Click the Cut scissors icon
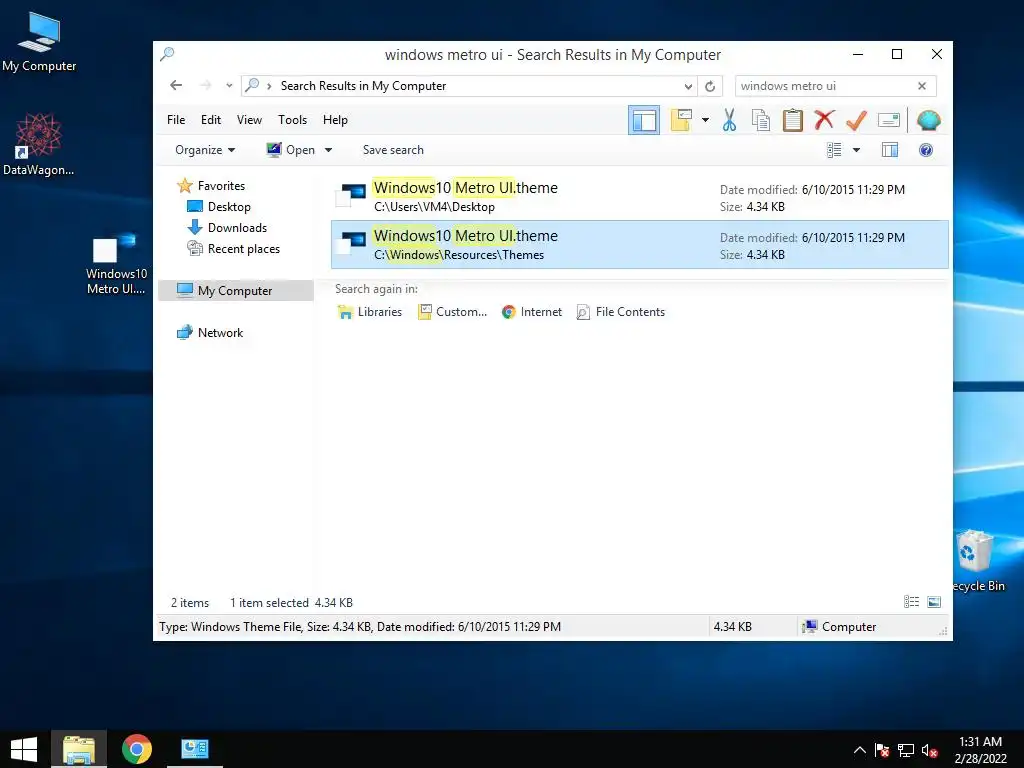The width and height of the screenshot is (1024, 768). [729, 120]
